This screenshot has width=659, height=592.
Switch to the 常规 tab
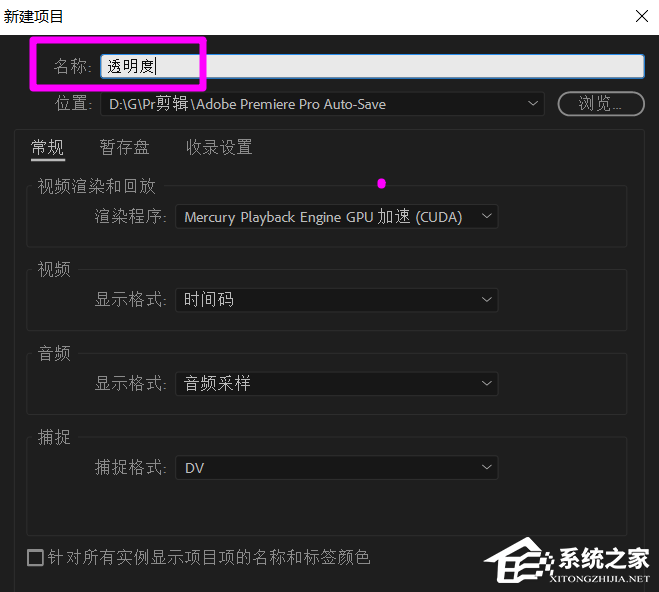pyautogui.click(x=47, y=148)
